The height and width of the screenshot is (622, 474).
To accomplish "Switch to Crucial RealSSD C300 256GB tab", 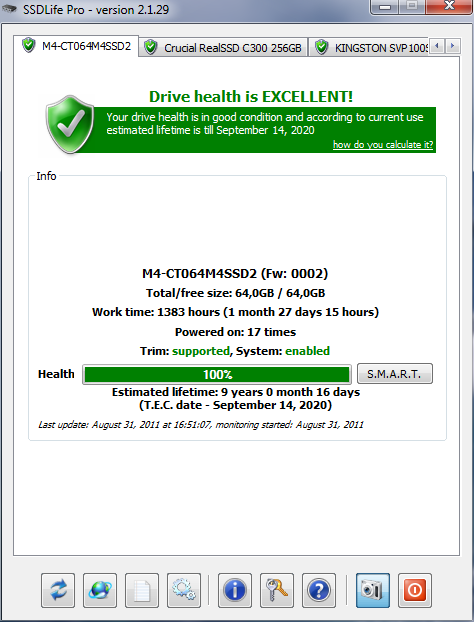I will coord(223,48).
